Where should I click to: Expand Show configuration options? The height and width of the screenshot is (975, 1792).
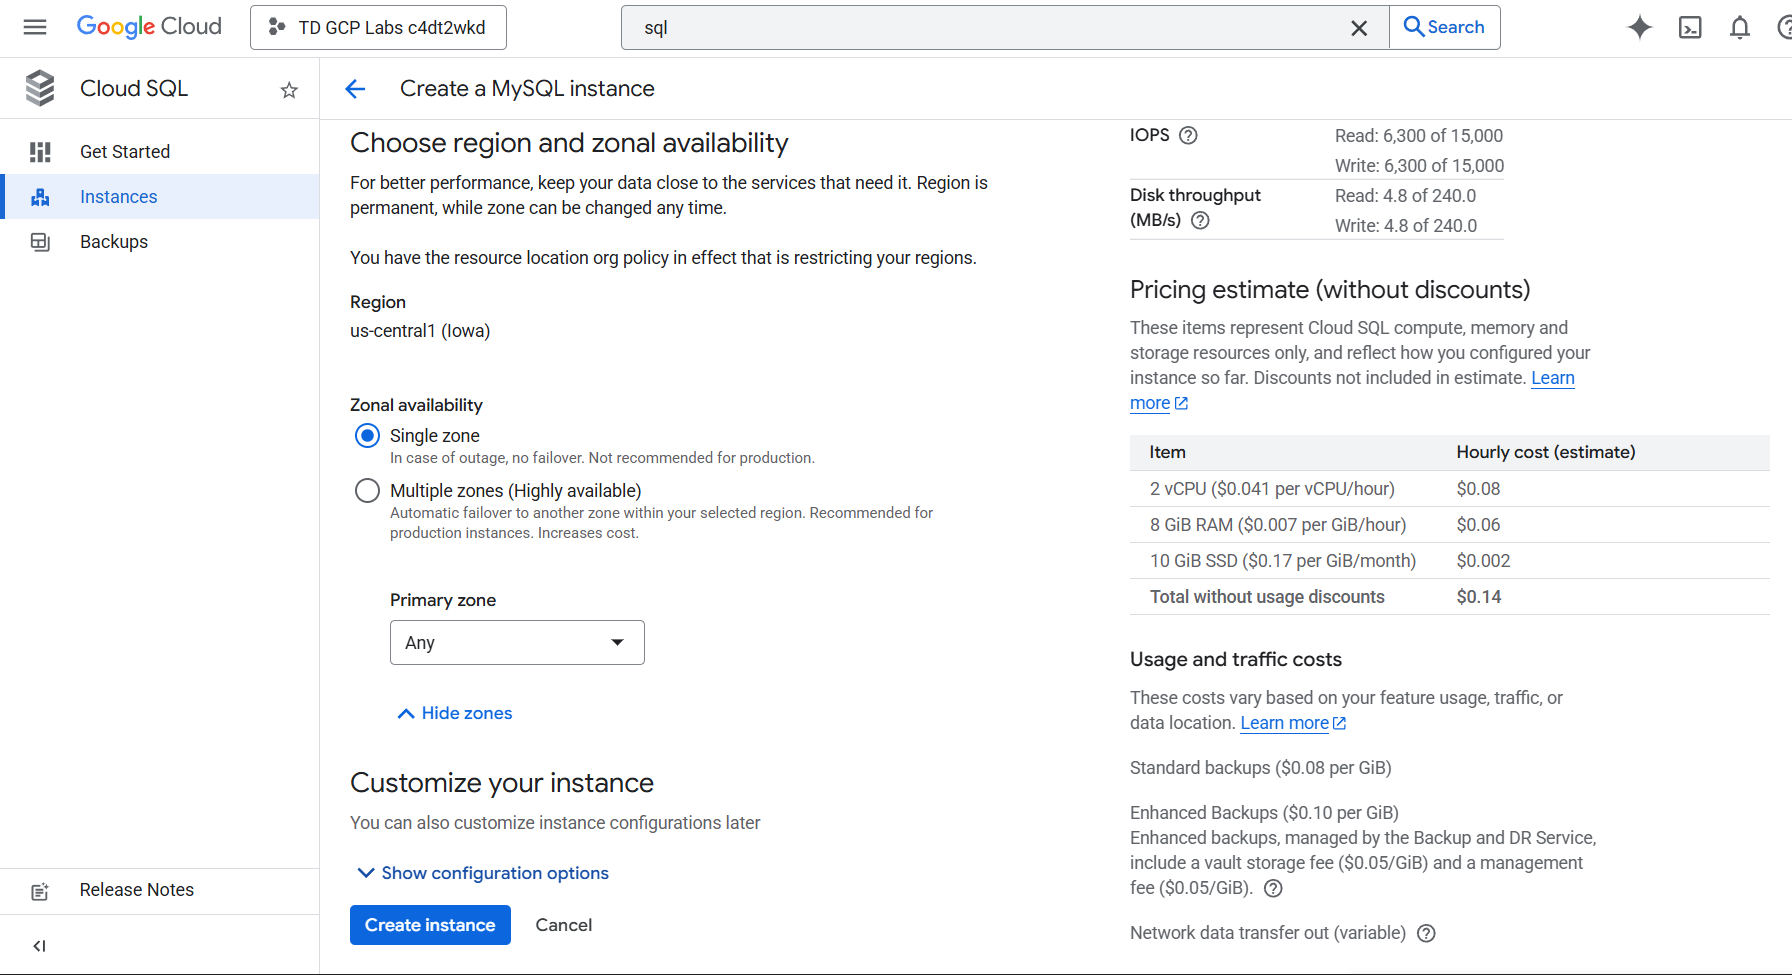(483, 873)
